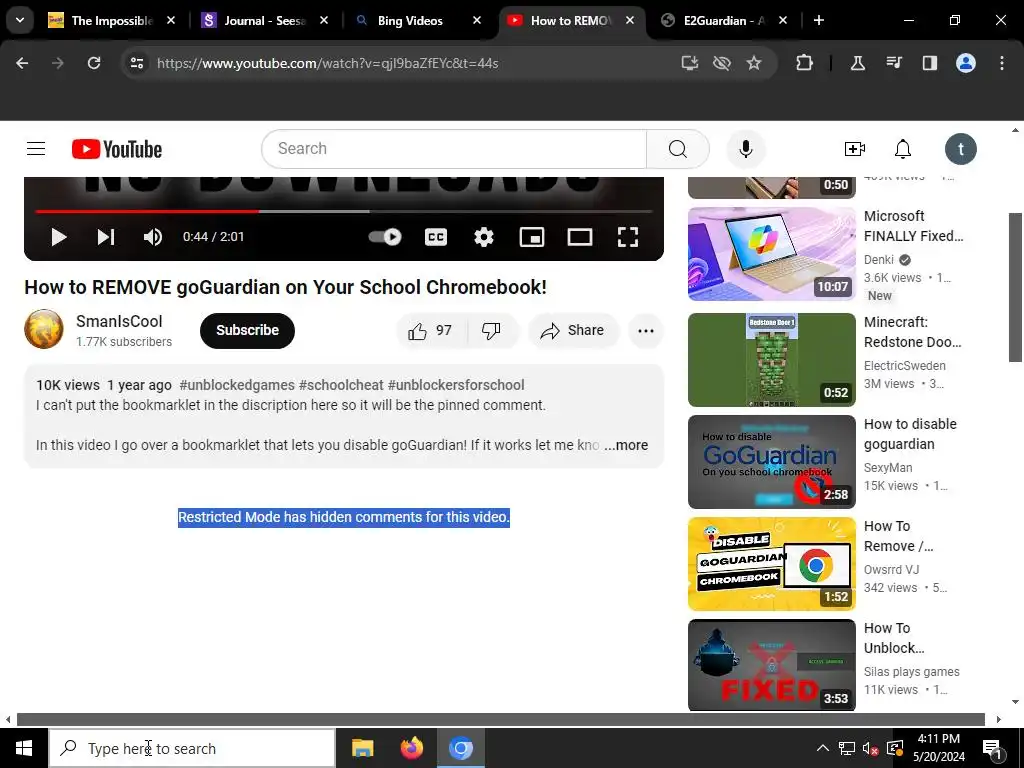Open Chrome Labs flask icon

(857, 63)
